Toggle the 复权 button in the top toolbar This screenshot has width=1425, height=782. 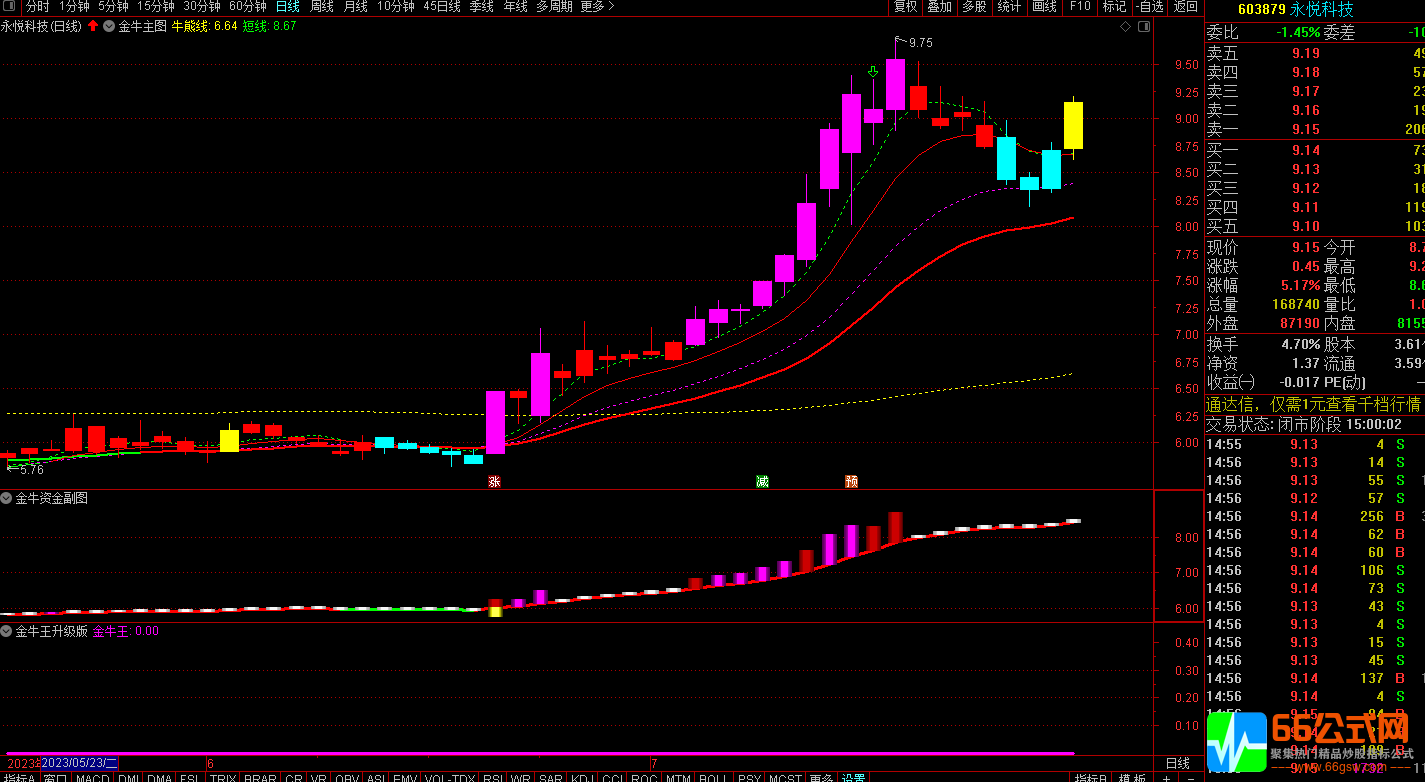905,6
